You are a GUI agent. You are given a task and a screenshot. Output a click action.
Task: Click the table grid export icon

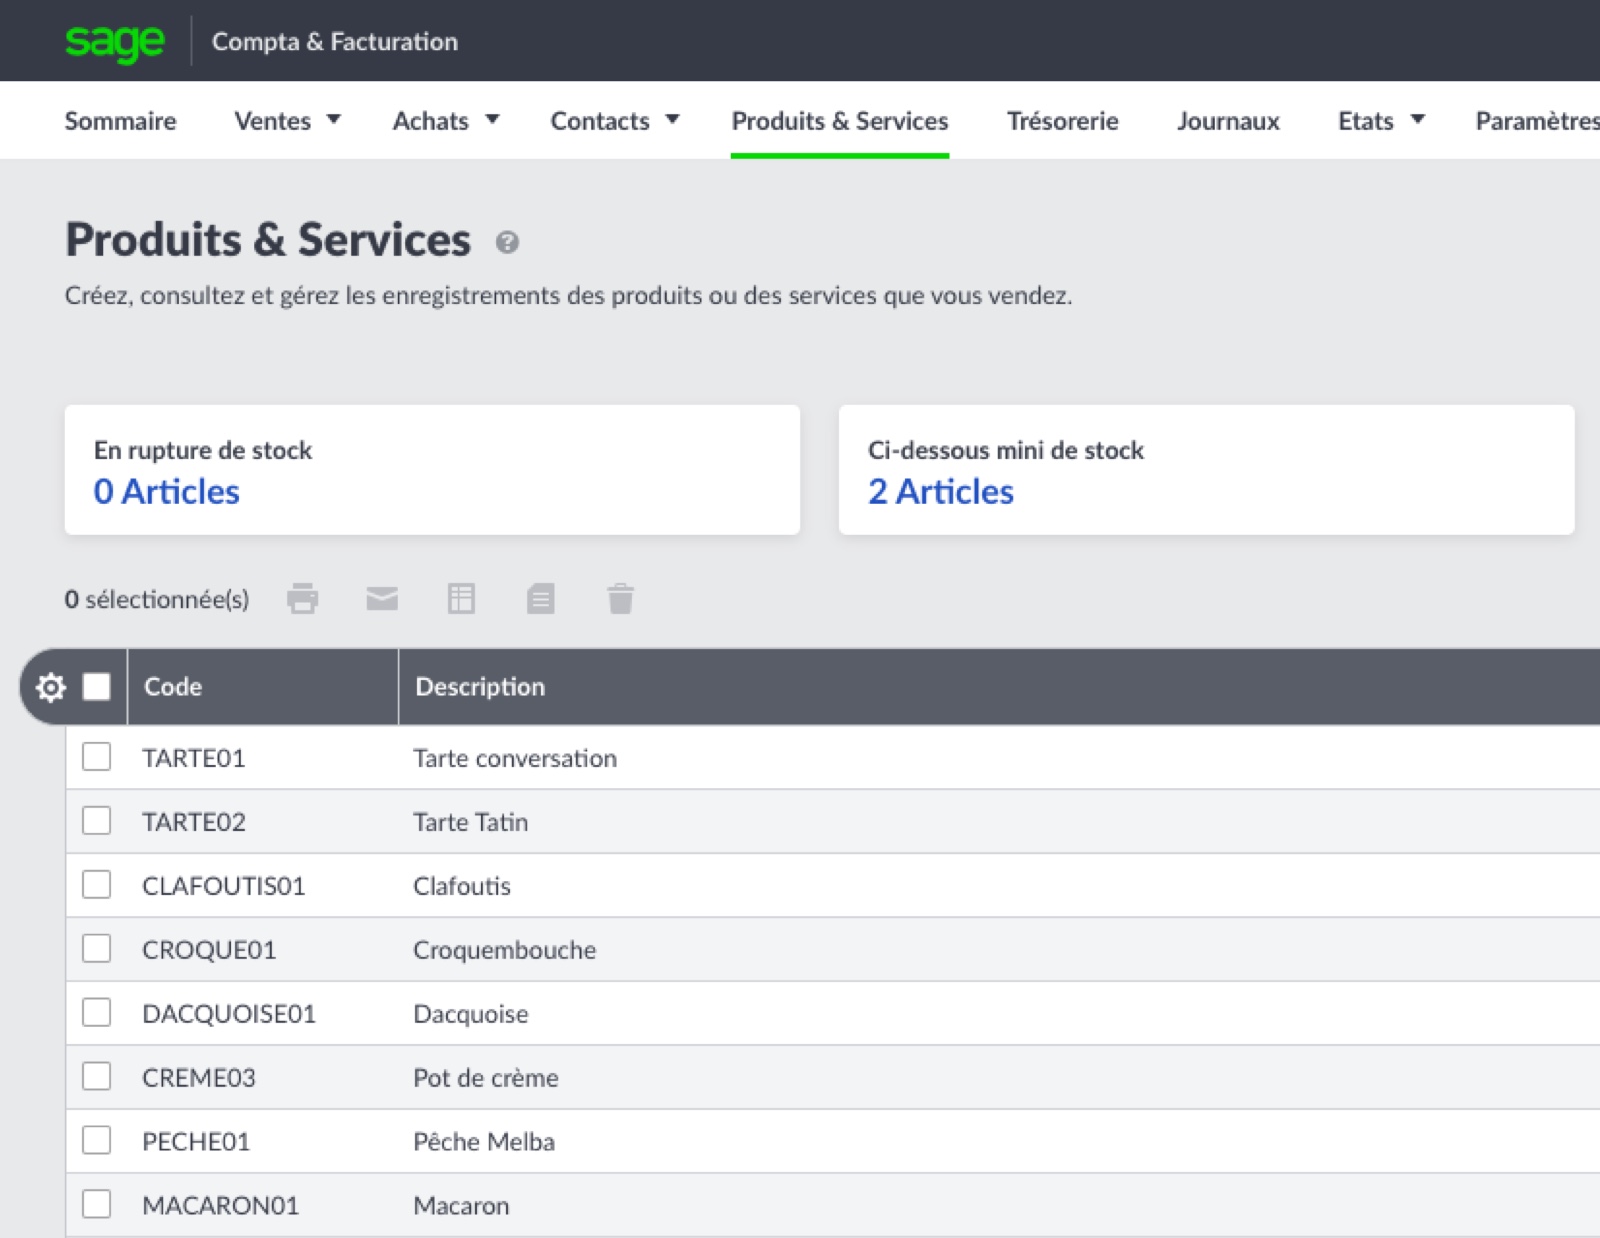461,599
